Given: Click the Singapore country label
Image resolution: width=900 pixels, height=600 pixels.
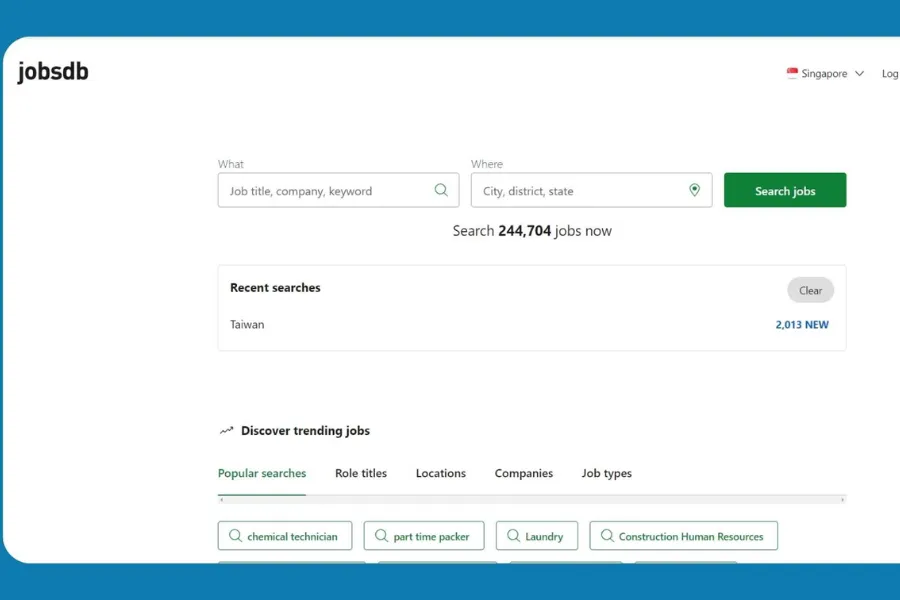Looking at the screenshot, I should point(824,73).
